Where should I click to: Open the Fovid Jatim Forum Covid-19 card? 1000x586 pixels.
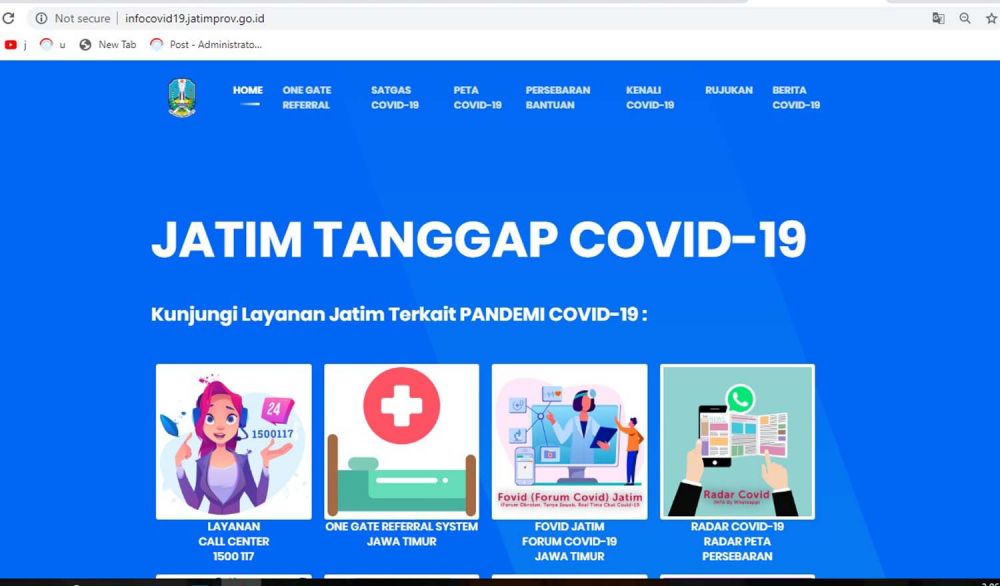tap(569, 442)
